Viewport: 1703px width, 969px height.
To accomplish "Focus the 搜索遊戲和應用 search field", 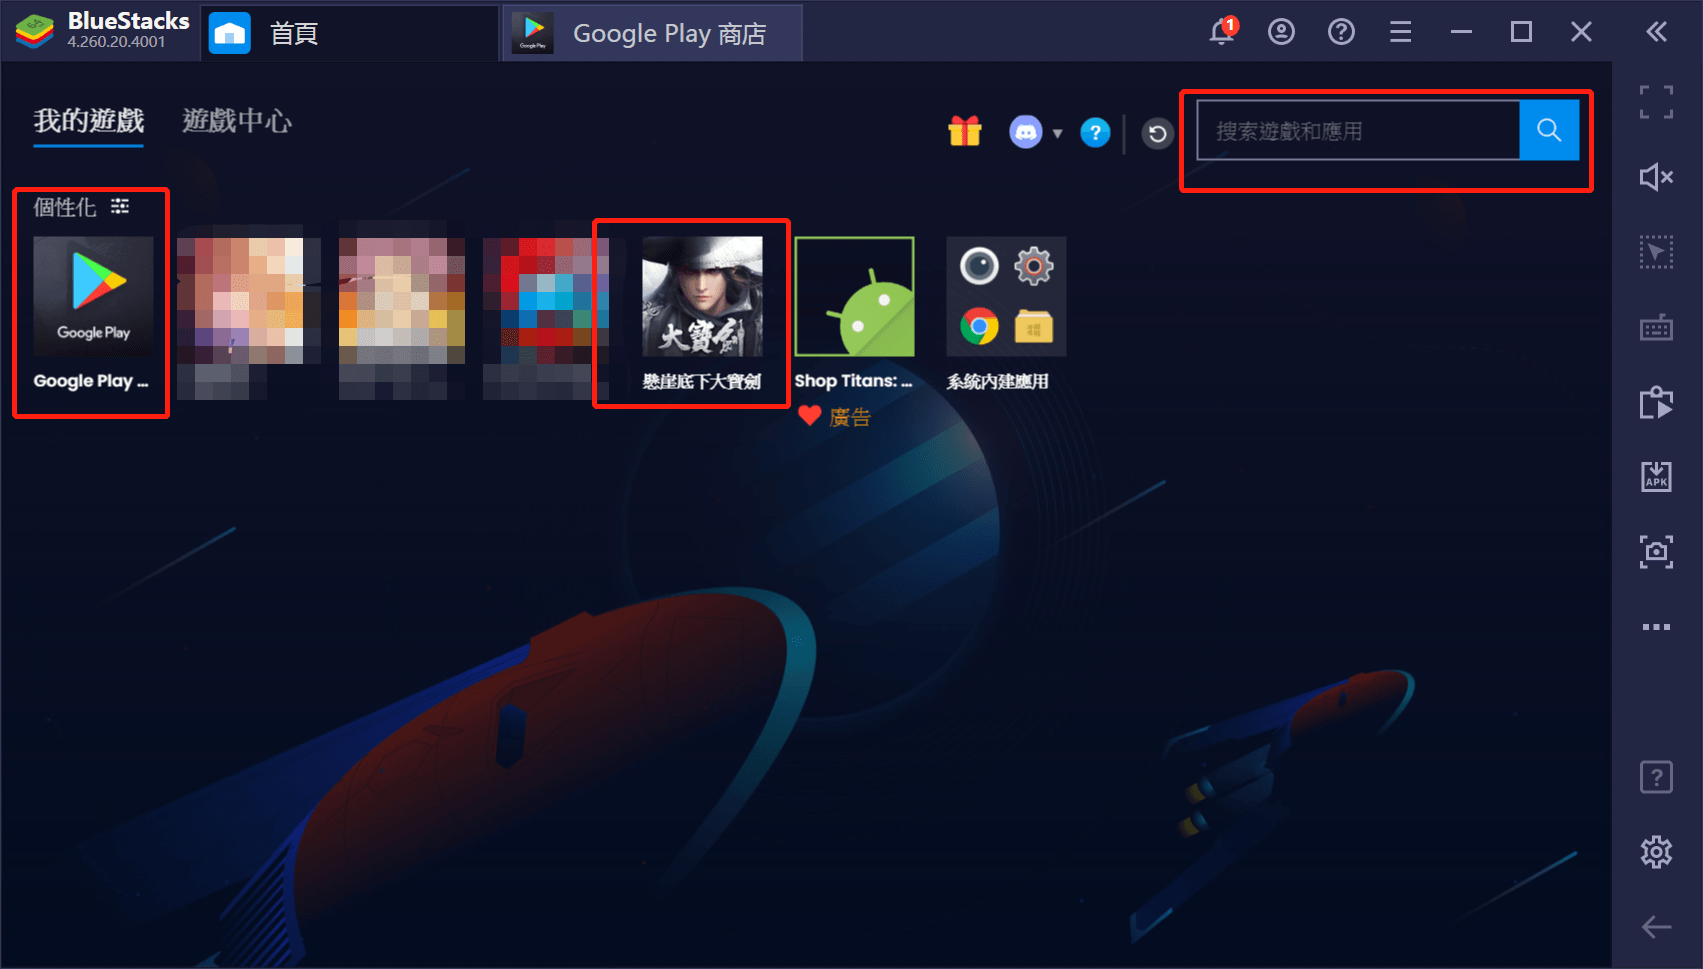I will click(x=1358, y=130).
